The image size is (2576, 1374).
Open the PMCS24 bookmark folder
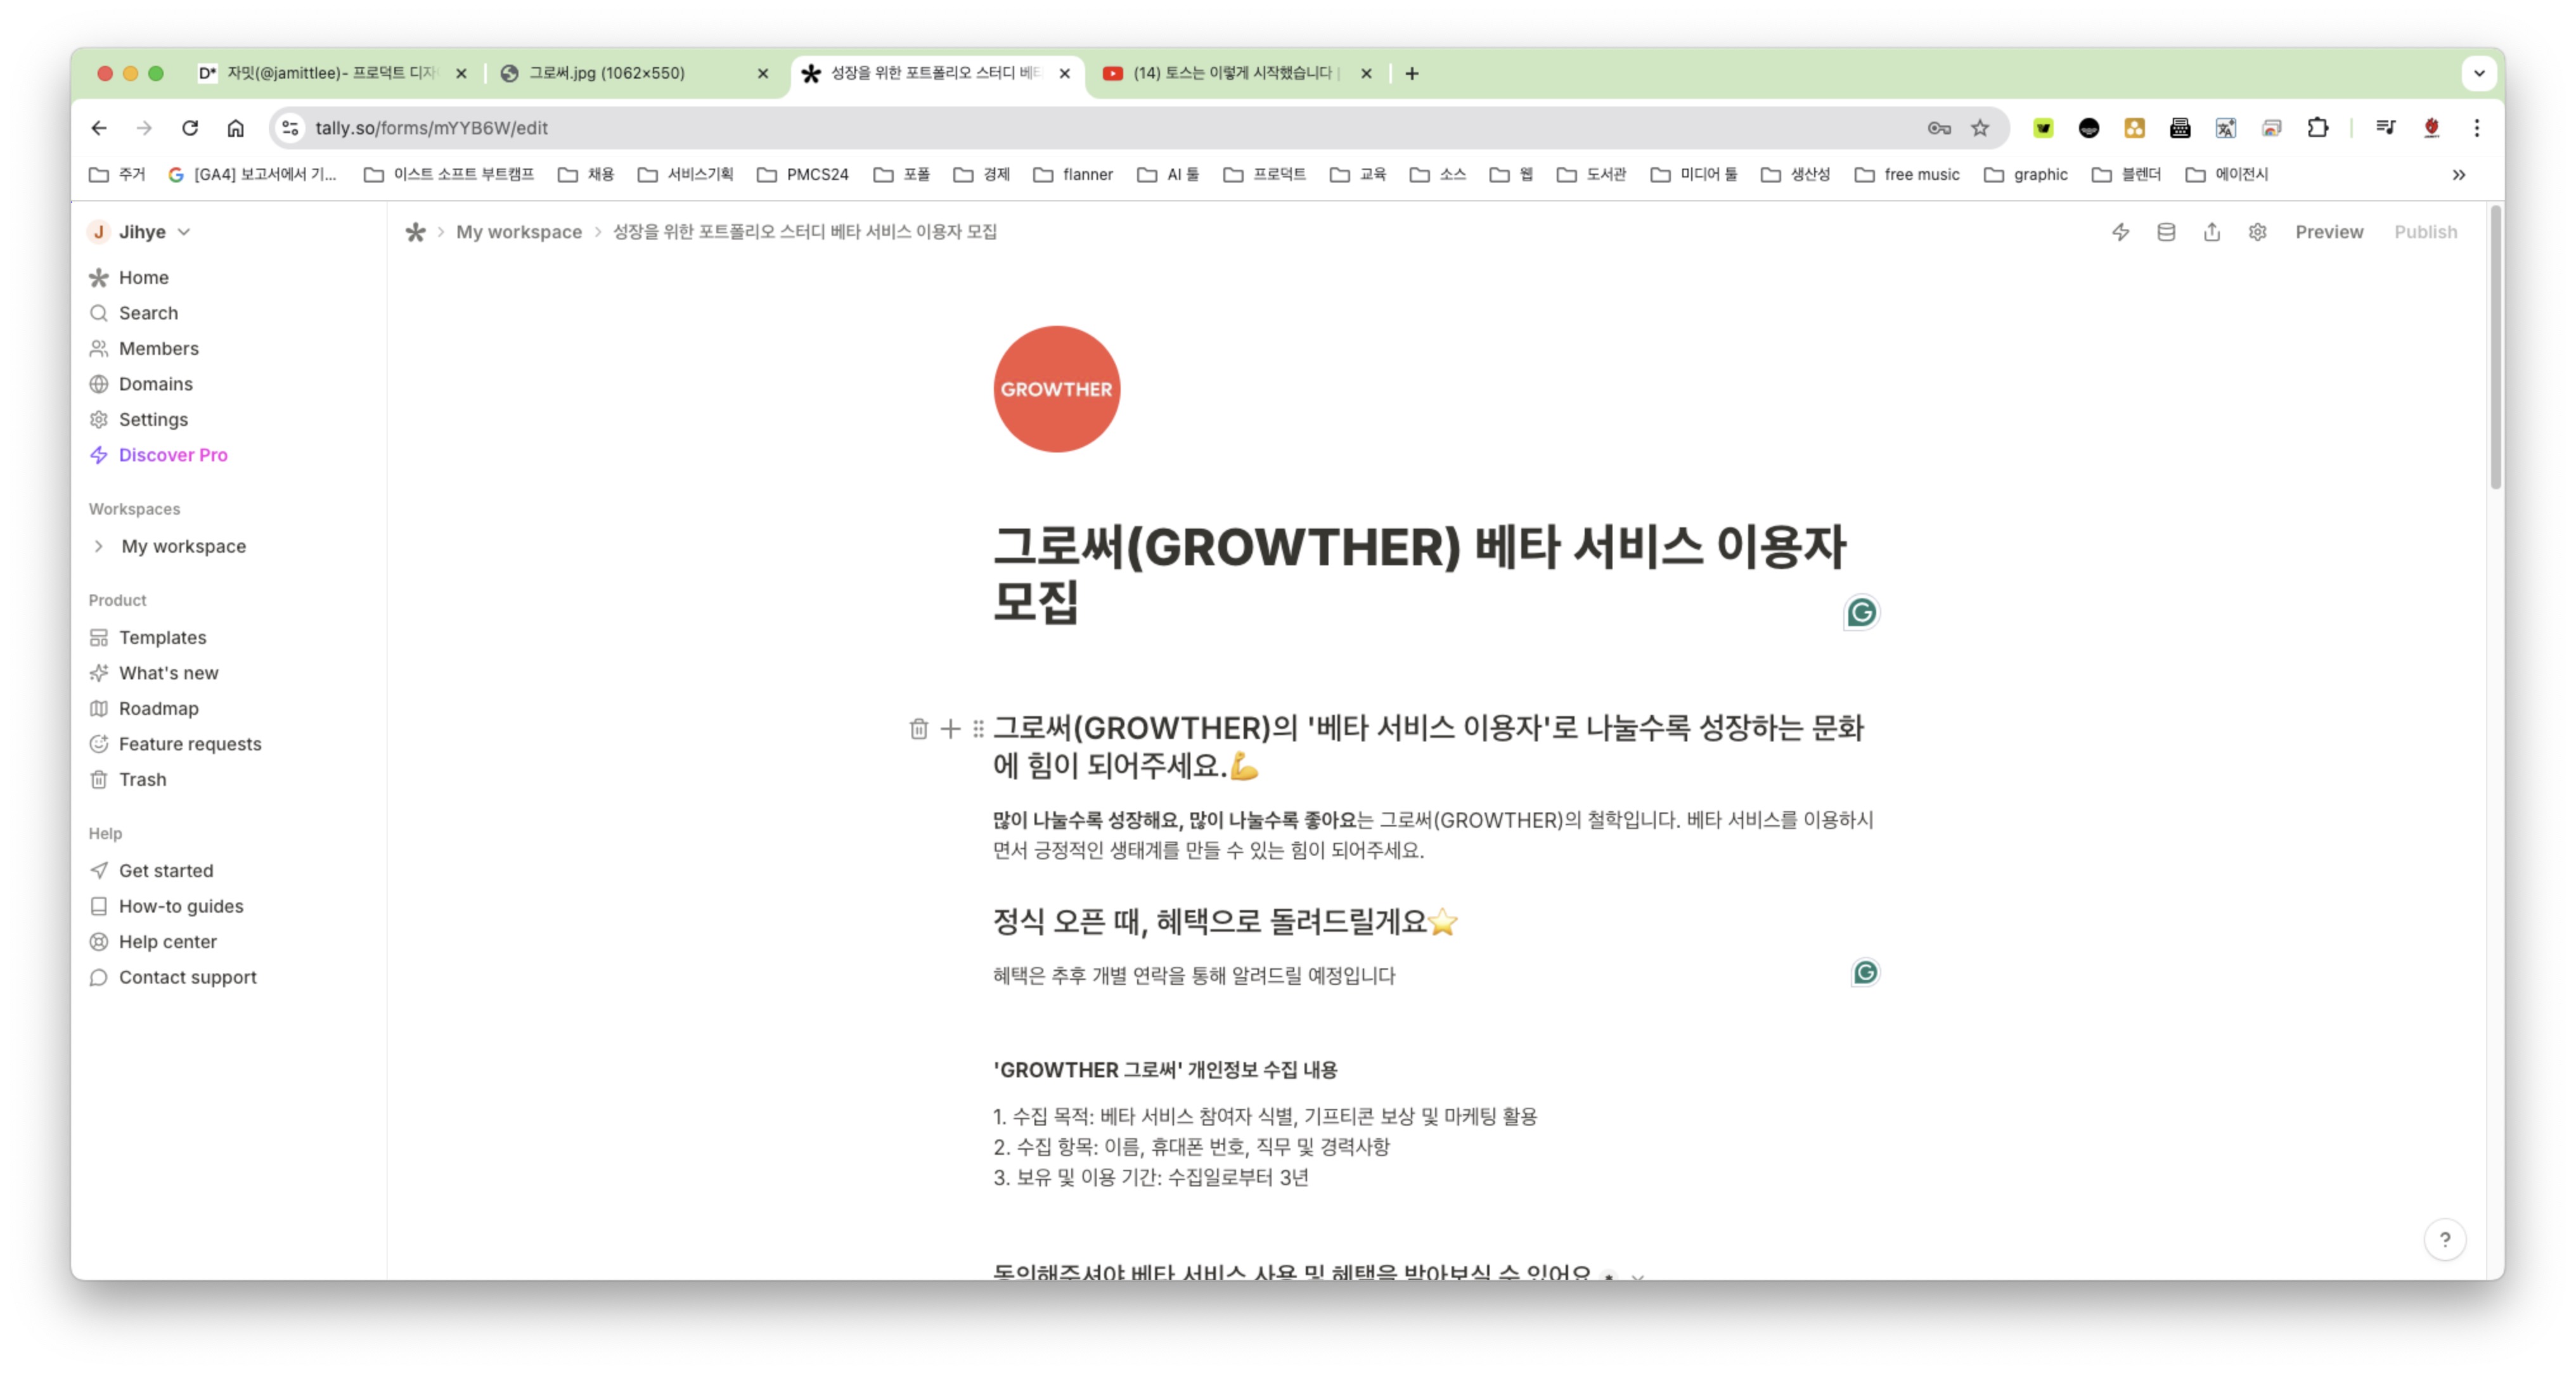[803, 175]
